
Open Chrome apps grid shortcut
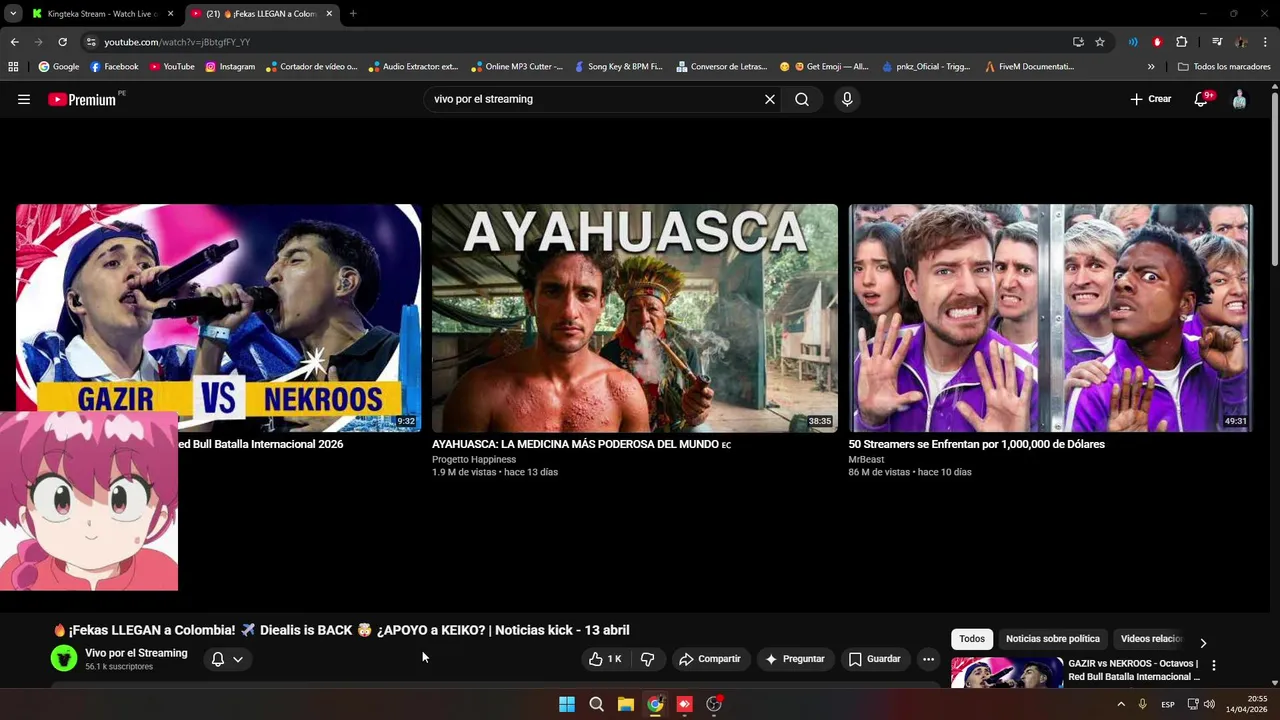click(x=13, y=67)
